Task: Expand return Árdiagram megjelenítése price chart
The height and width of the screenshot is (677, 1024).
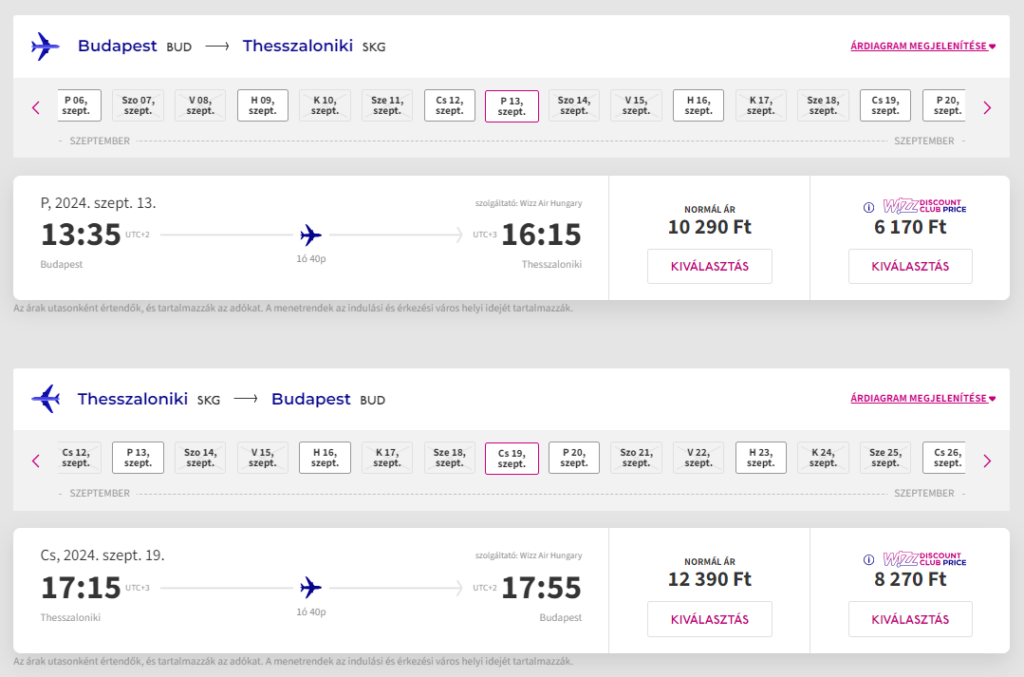Action: click(x=923, y=398)
